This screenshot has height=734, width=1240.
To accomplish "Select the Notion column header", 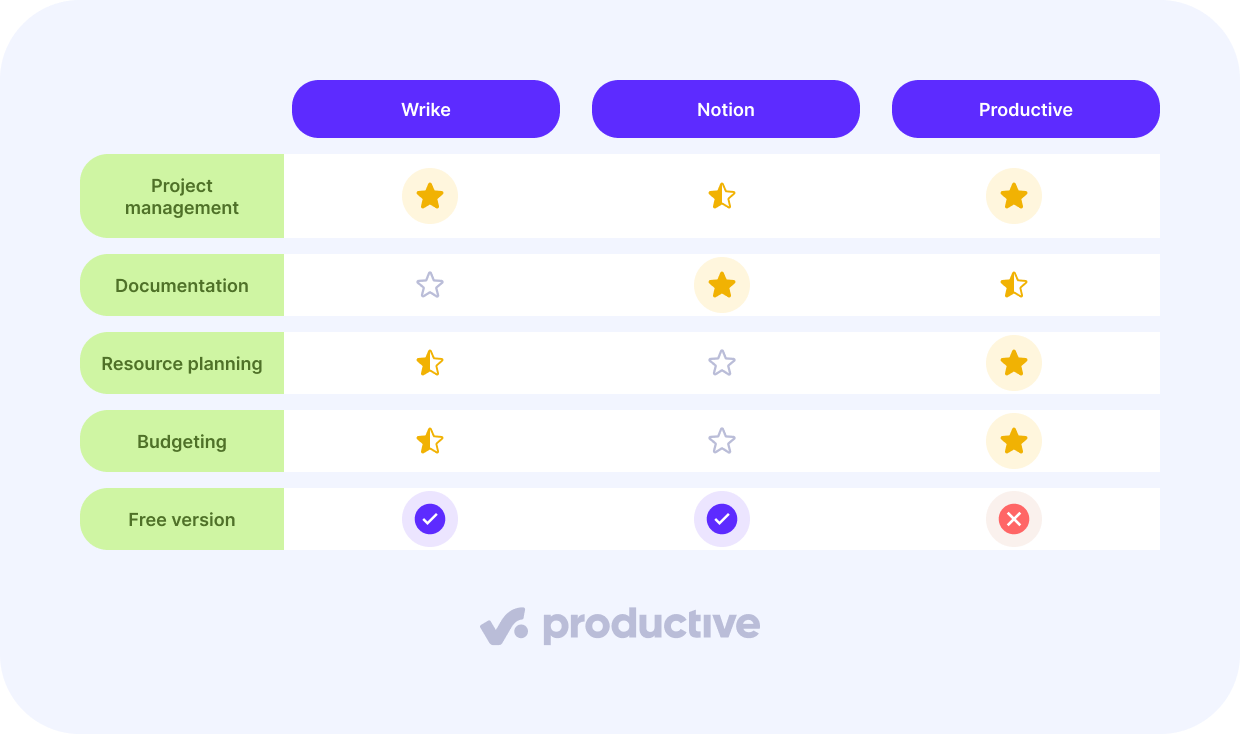I will [726, 109].
